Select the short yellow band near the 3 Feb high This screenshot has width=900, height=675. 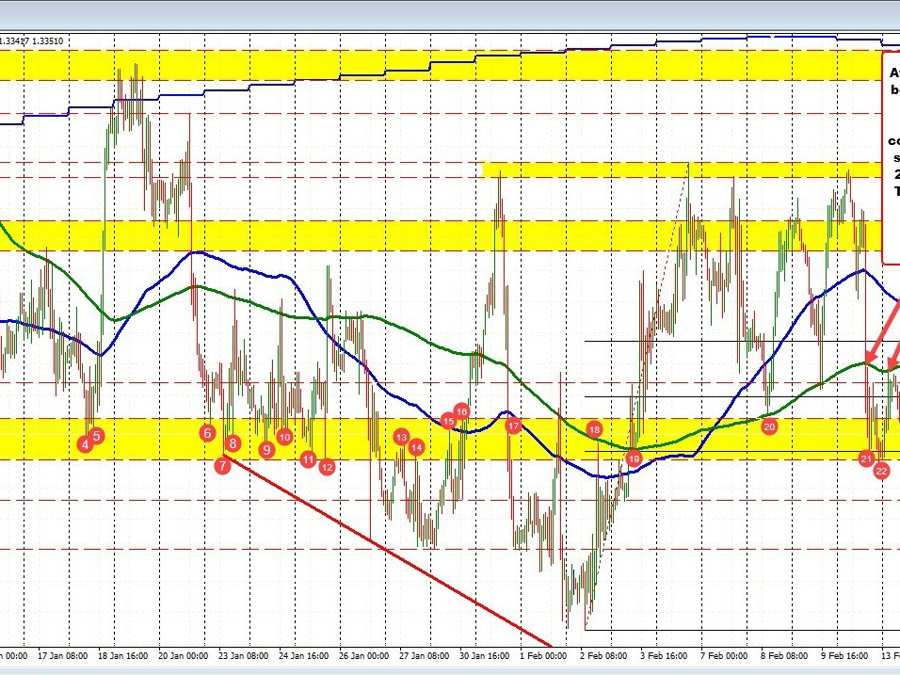coord(680,170)
